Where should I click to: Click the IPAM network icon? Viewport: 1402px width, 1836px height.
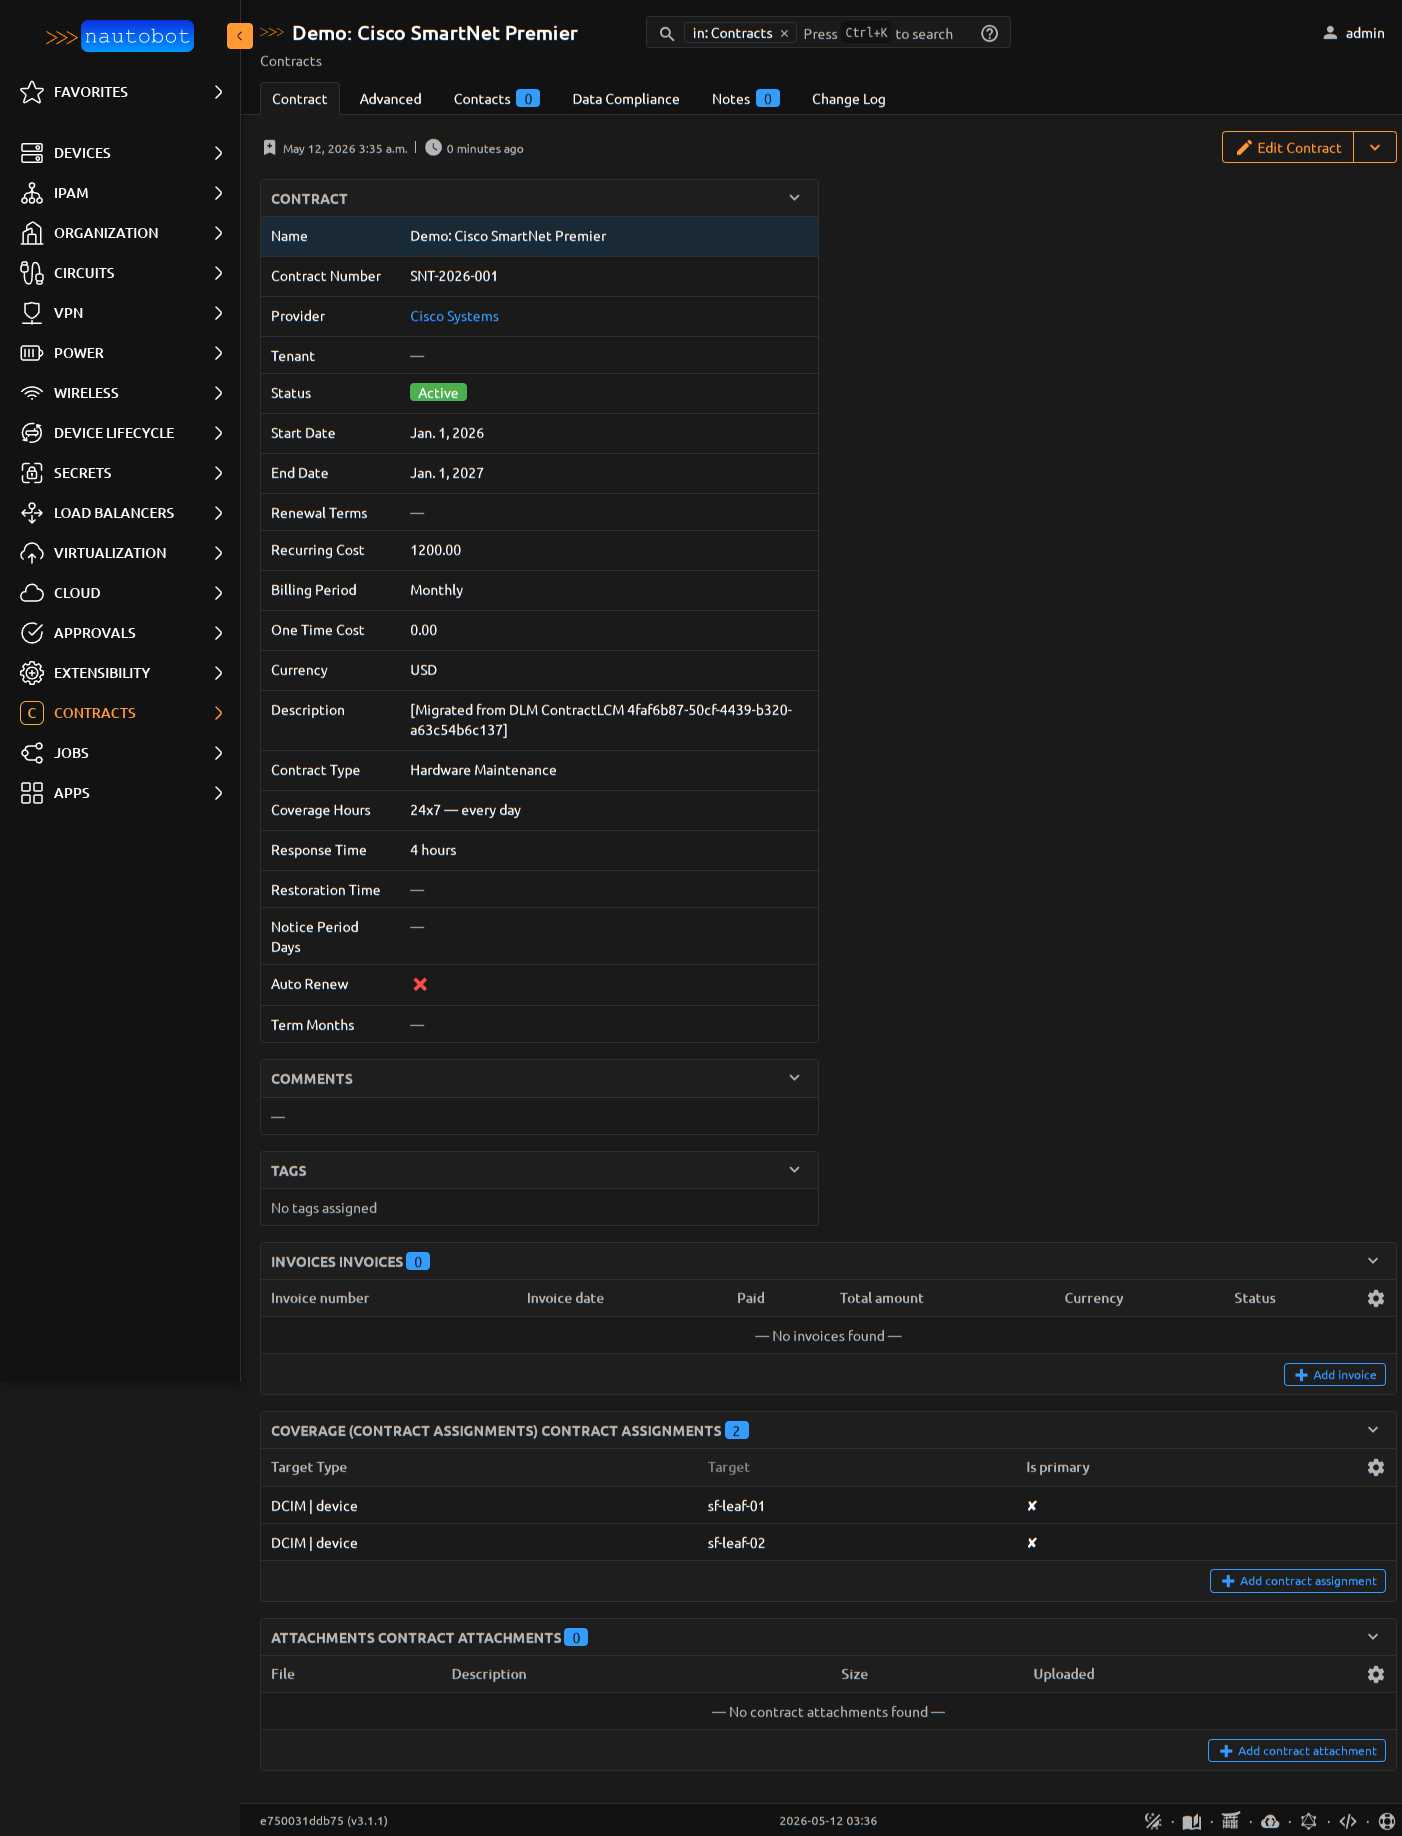click(32, 193)
